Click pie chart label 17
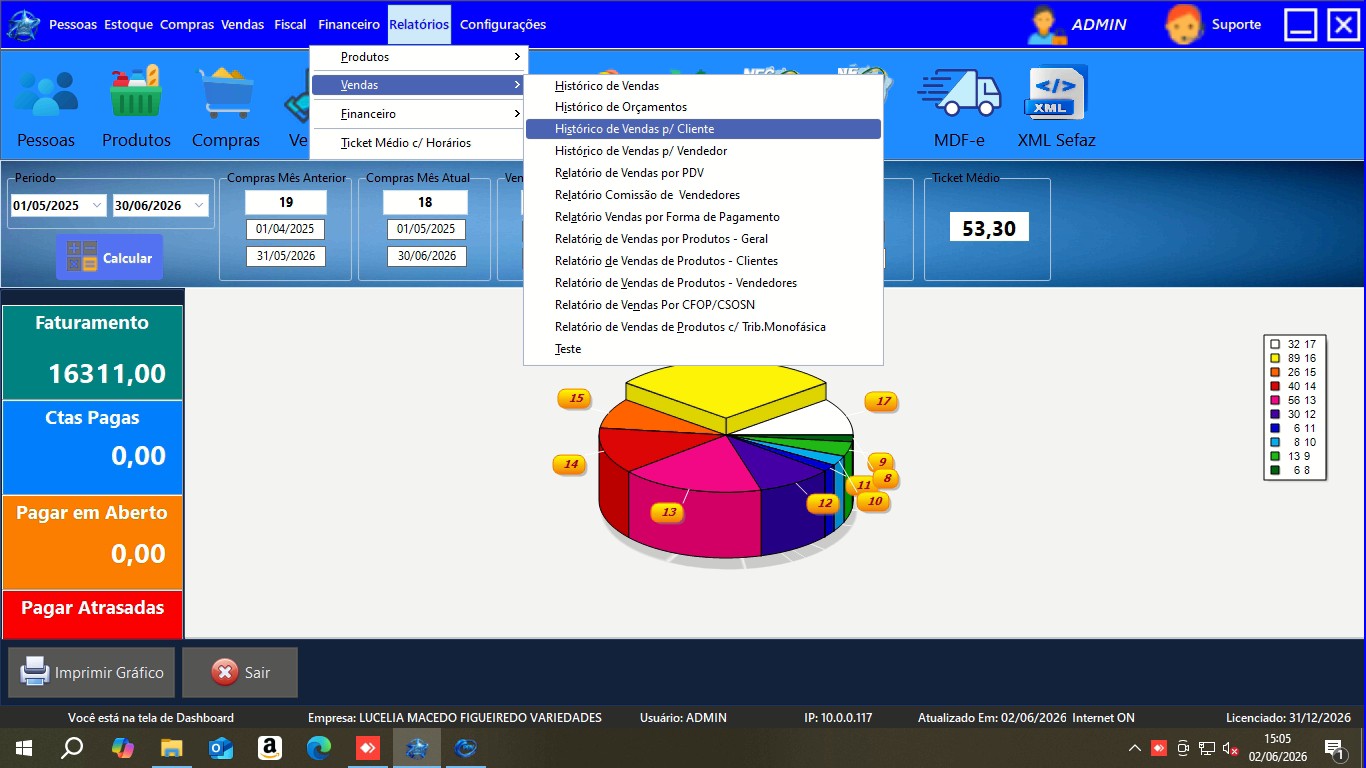Image resolution: width=1366 pixels, height=768 pixels. pyautogui.click(x=882, y=401)
